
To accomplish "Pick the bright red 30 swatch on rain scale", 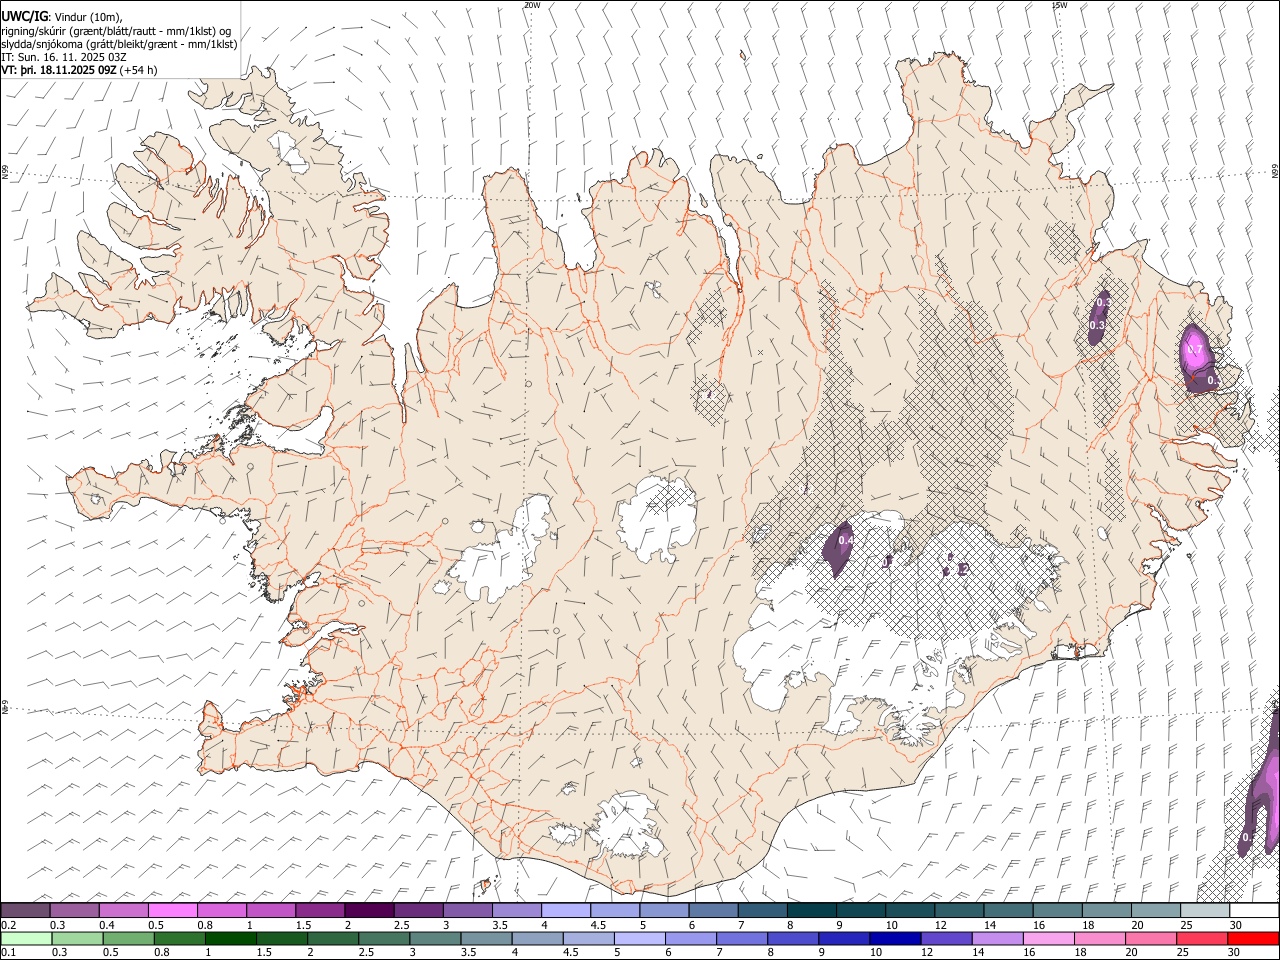I will (x=1253, y=939).
